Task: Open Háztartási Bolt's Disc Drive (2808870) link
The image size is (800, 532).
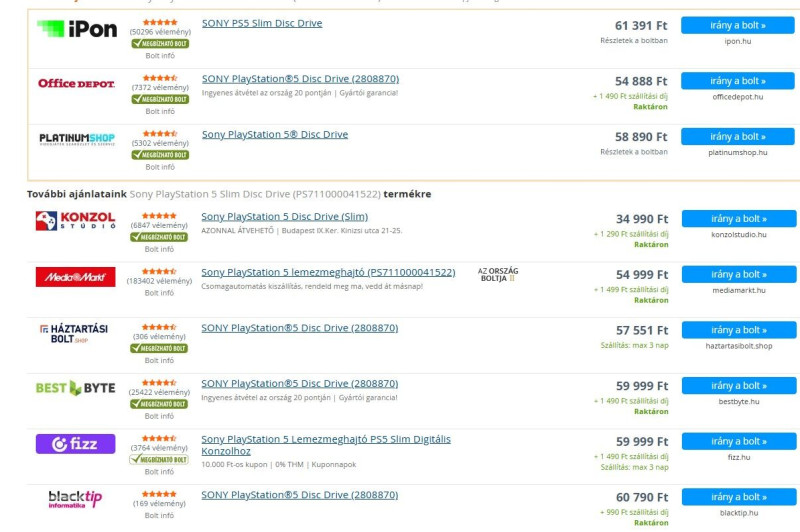Action: coord(299,327)
